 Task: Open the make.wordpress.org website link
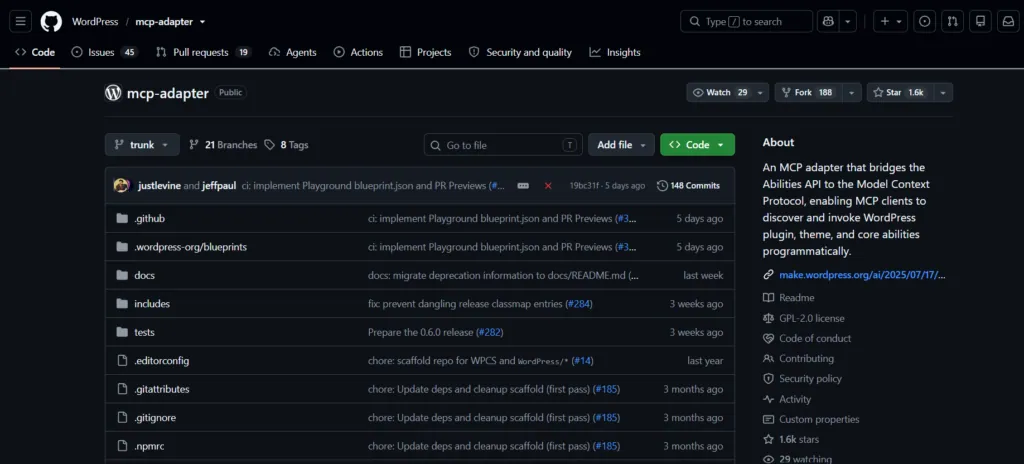click(x=862, y=274)
